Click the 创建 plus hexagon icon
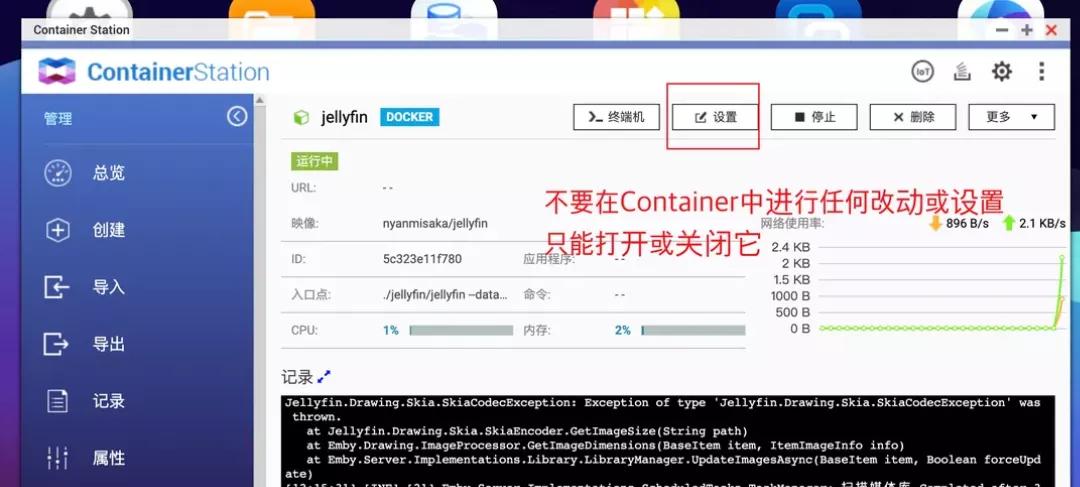Screen dimensions: 1080x487 point(58,230)
